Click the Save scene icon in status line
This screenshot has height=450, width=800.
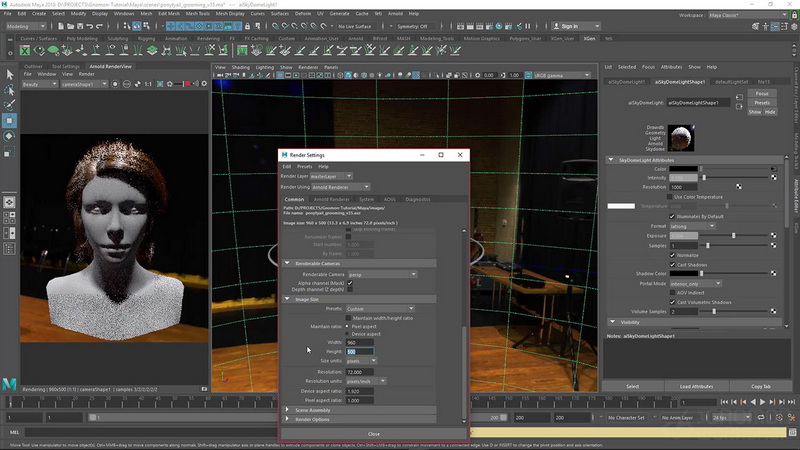(x=80, y=26)
